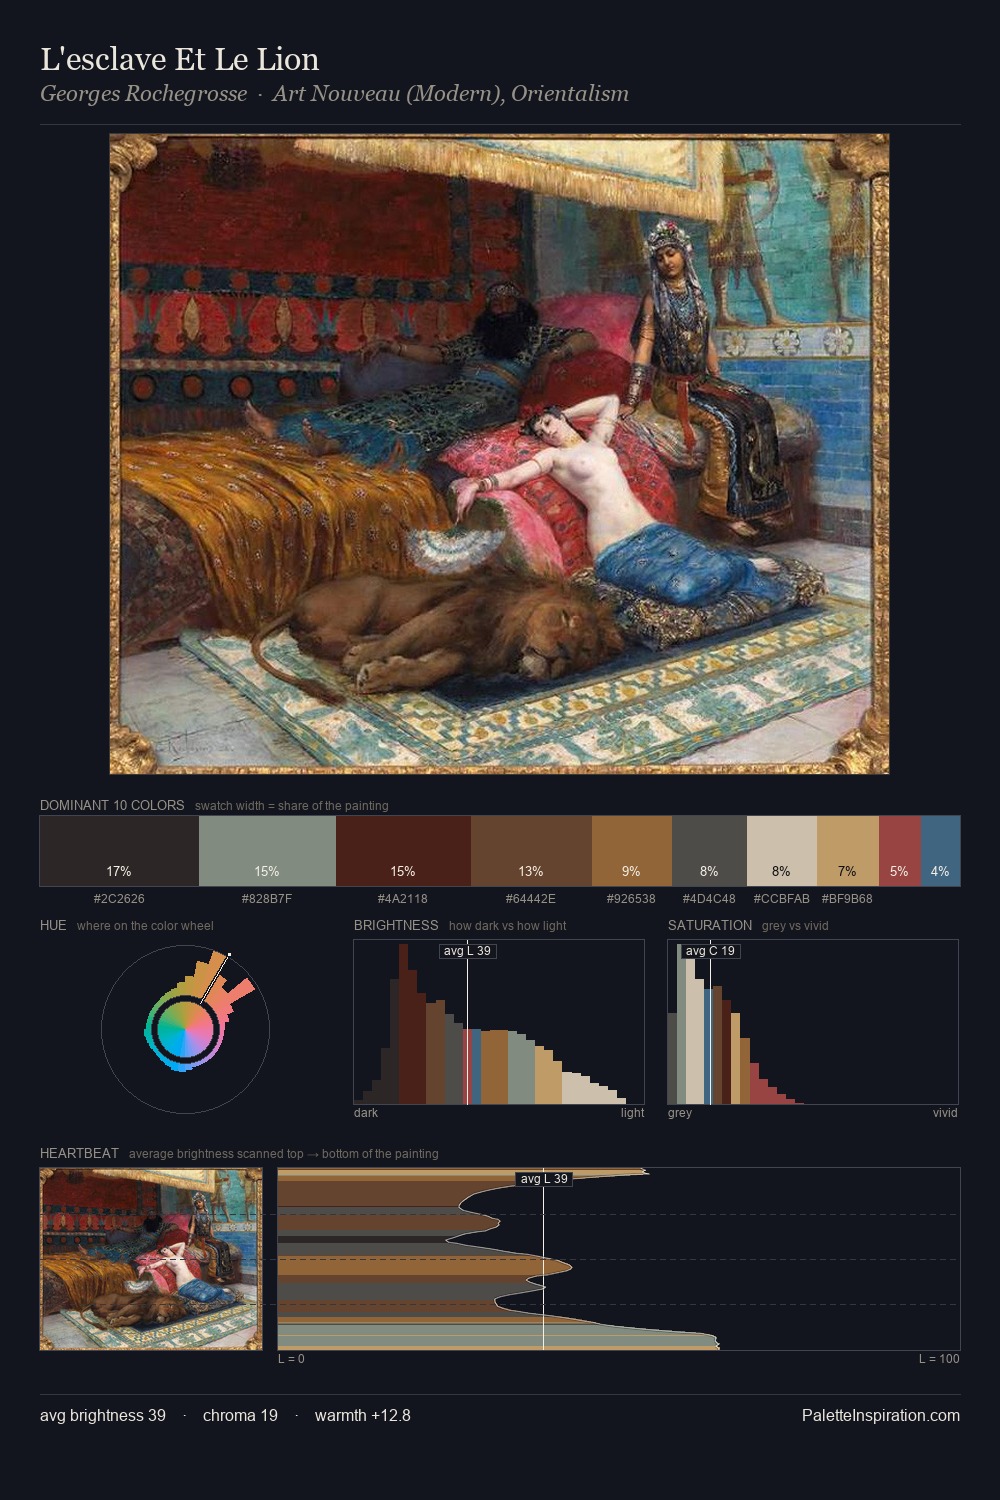Viewport: 1000px width, 1500px height.
Task: Click 'grey vs vivid' caption
Action: [795, 926]
